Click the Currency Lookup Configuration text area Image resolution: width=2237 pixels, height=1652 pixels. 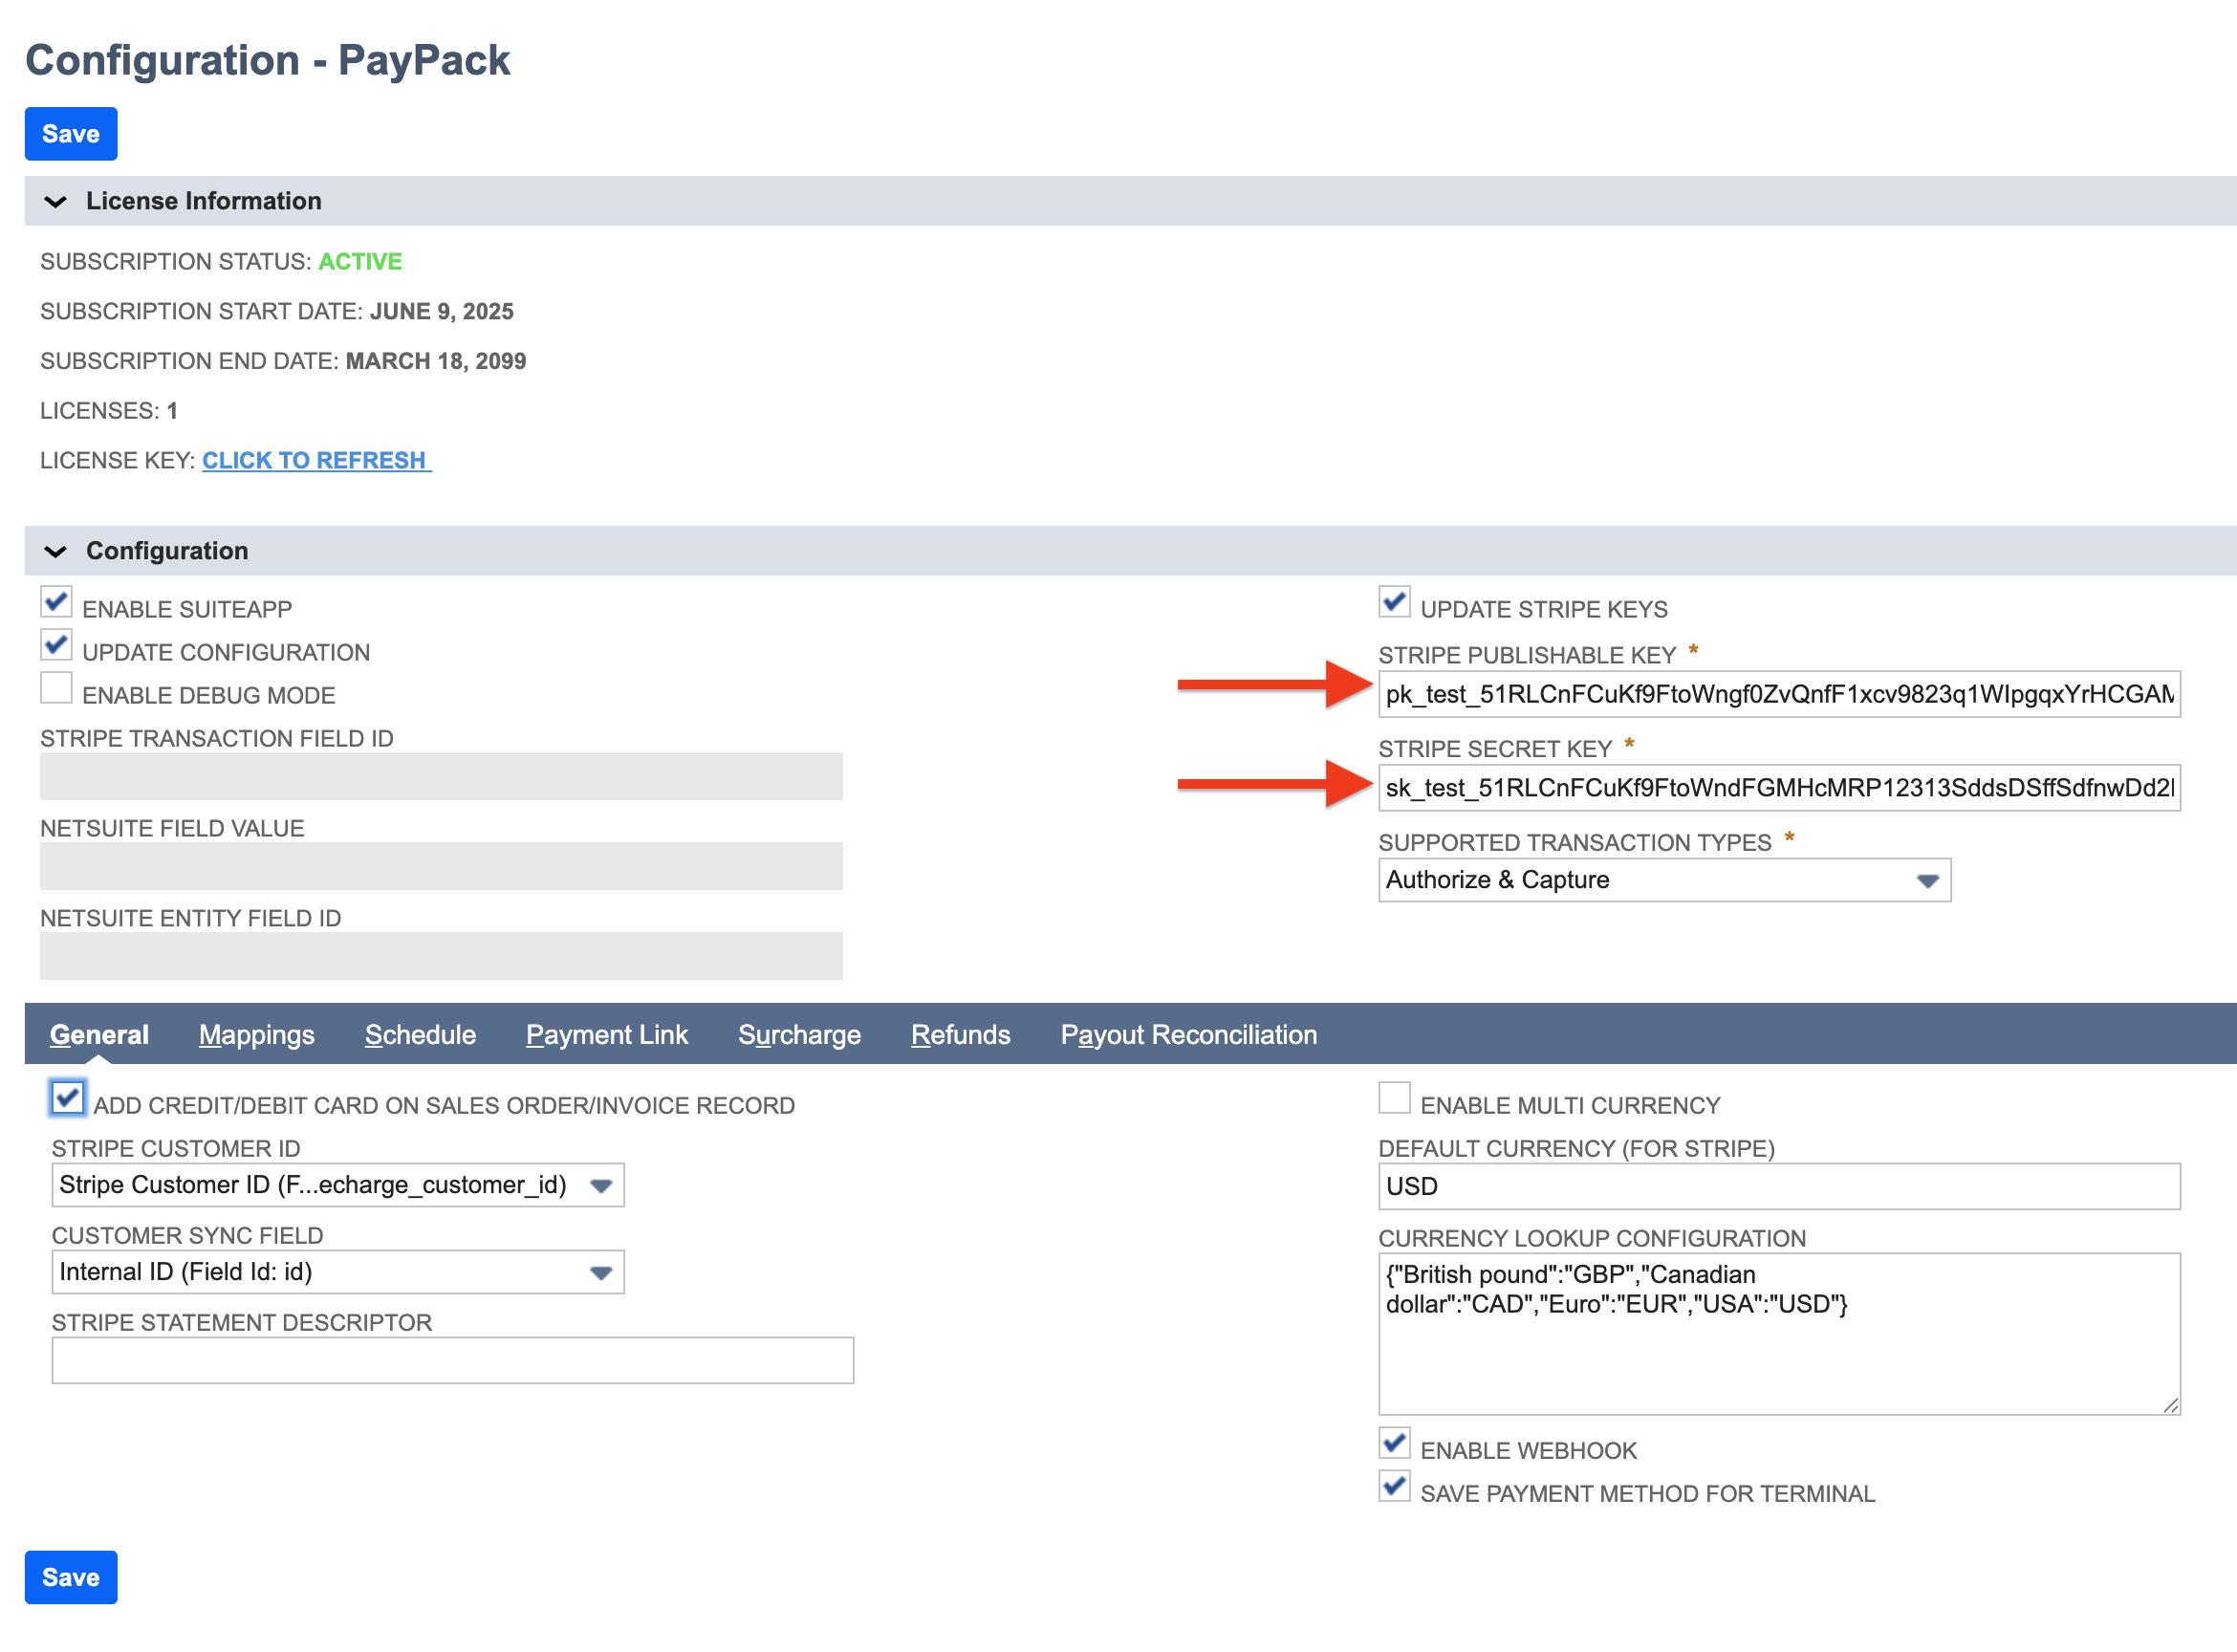[1779, 1334]
